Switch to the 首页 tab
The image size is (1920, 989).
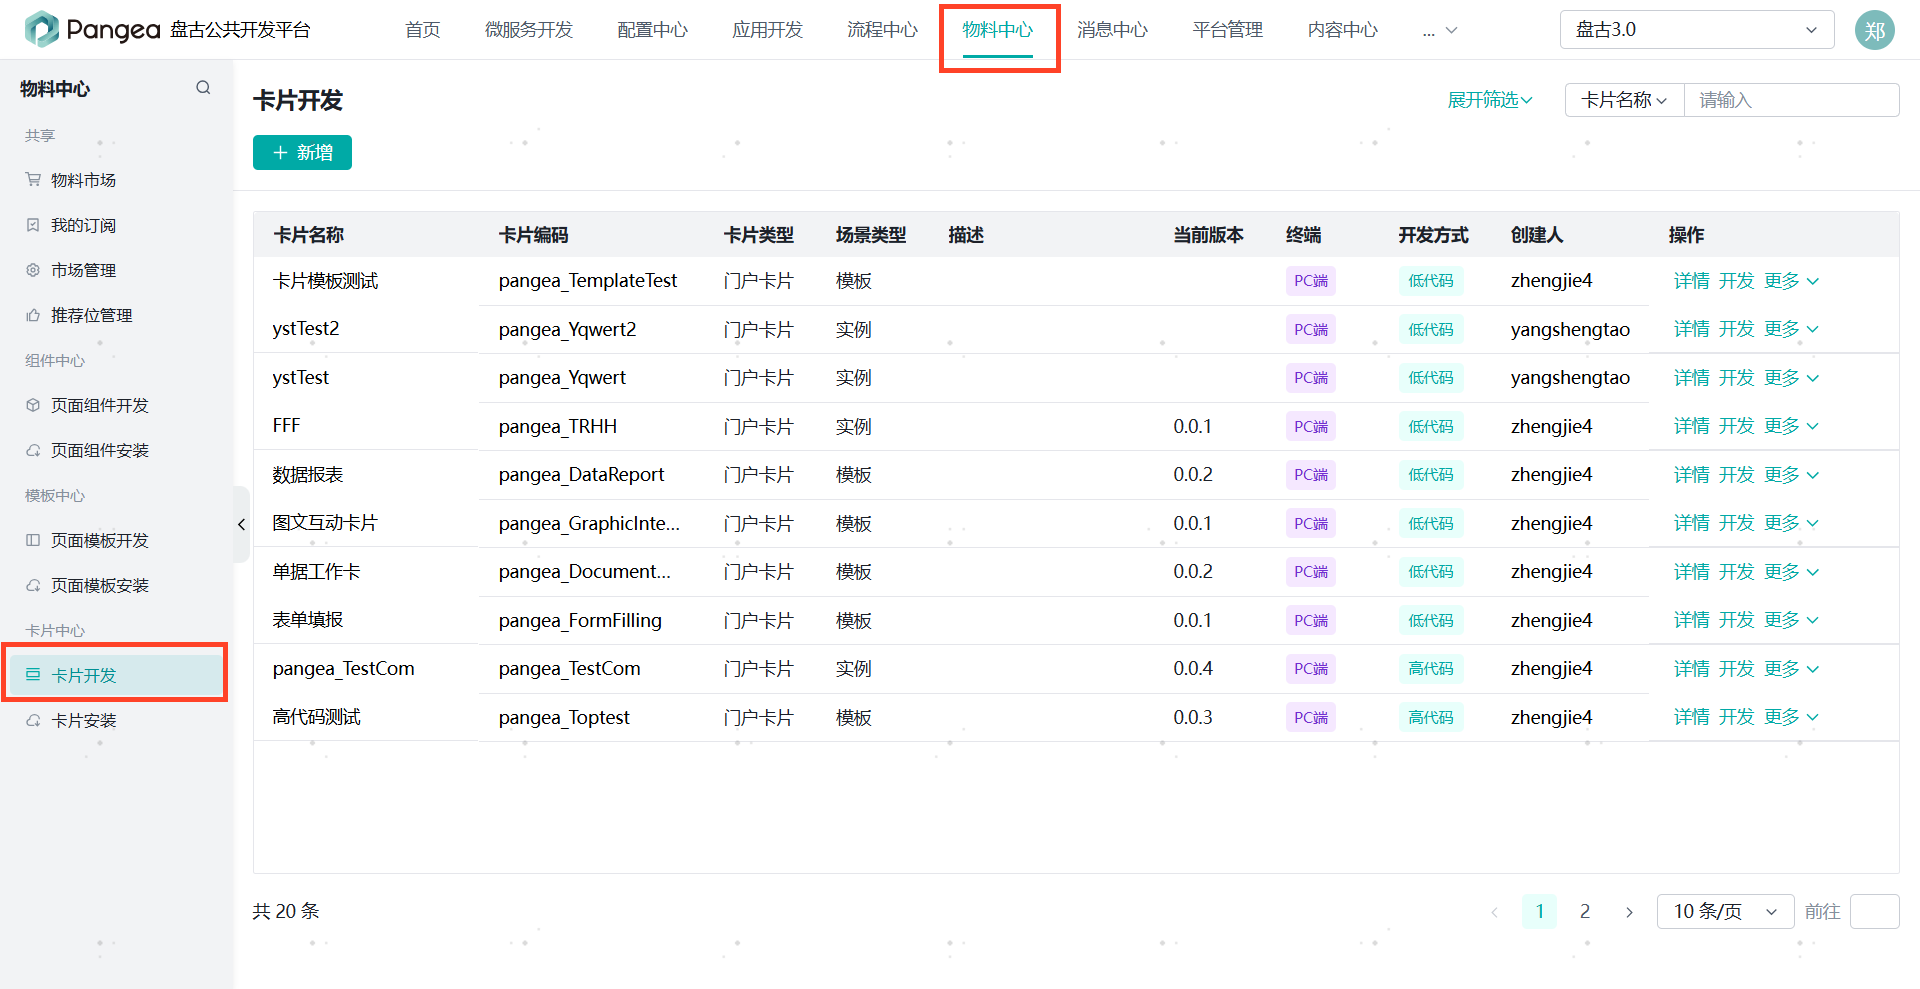click(423, 30)
